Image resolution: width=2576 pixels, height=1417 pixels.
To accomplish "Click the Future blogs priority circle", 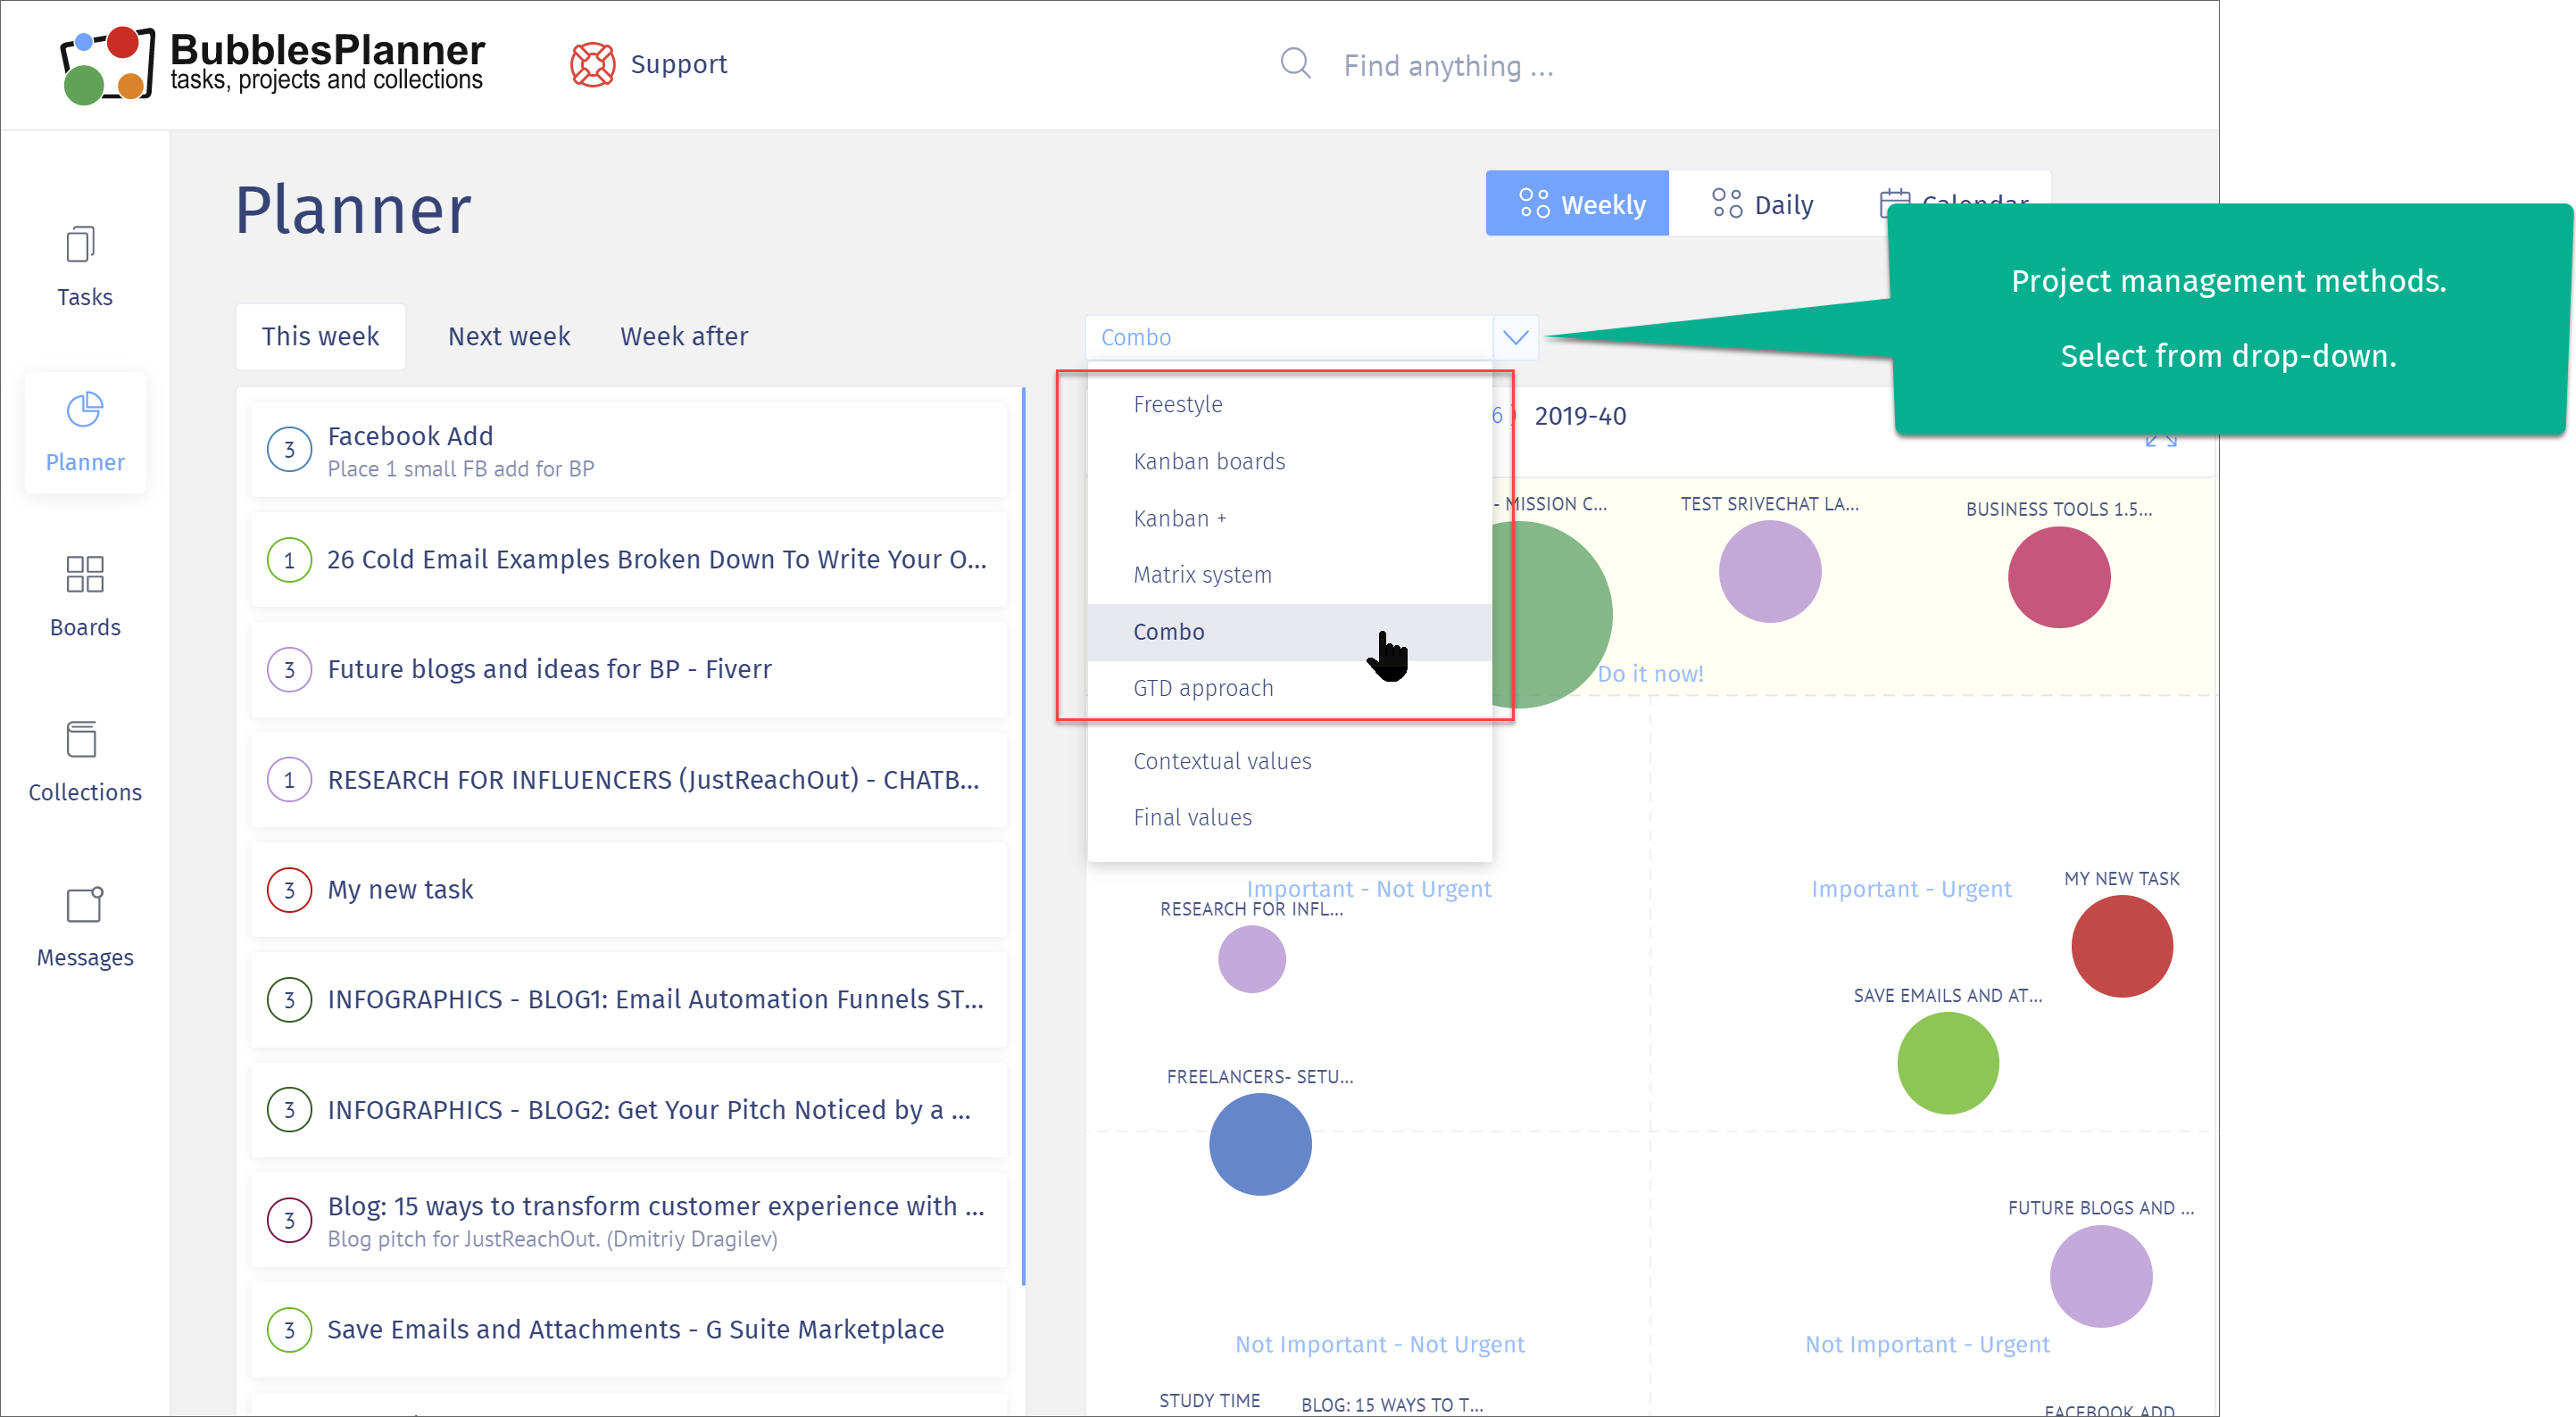I will (x=289, y=670).
